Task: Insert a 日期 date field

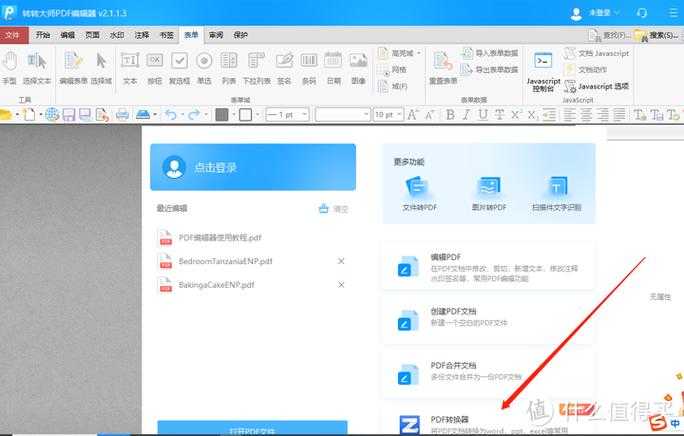Action: (333, 66)
